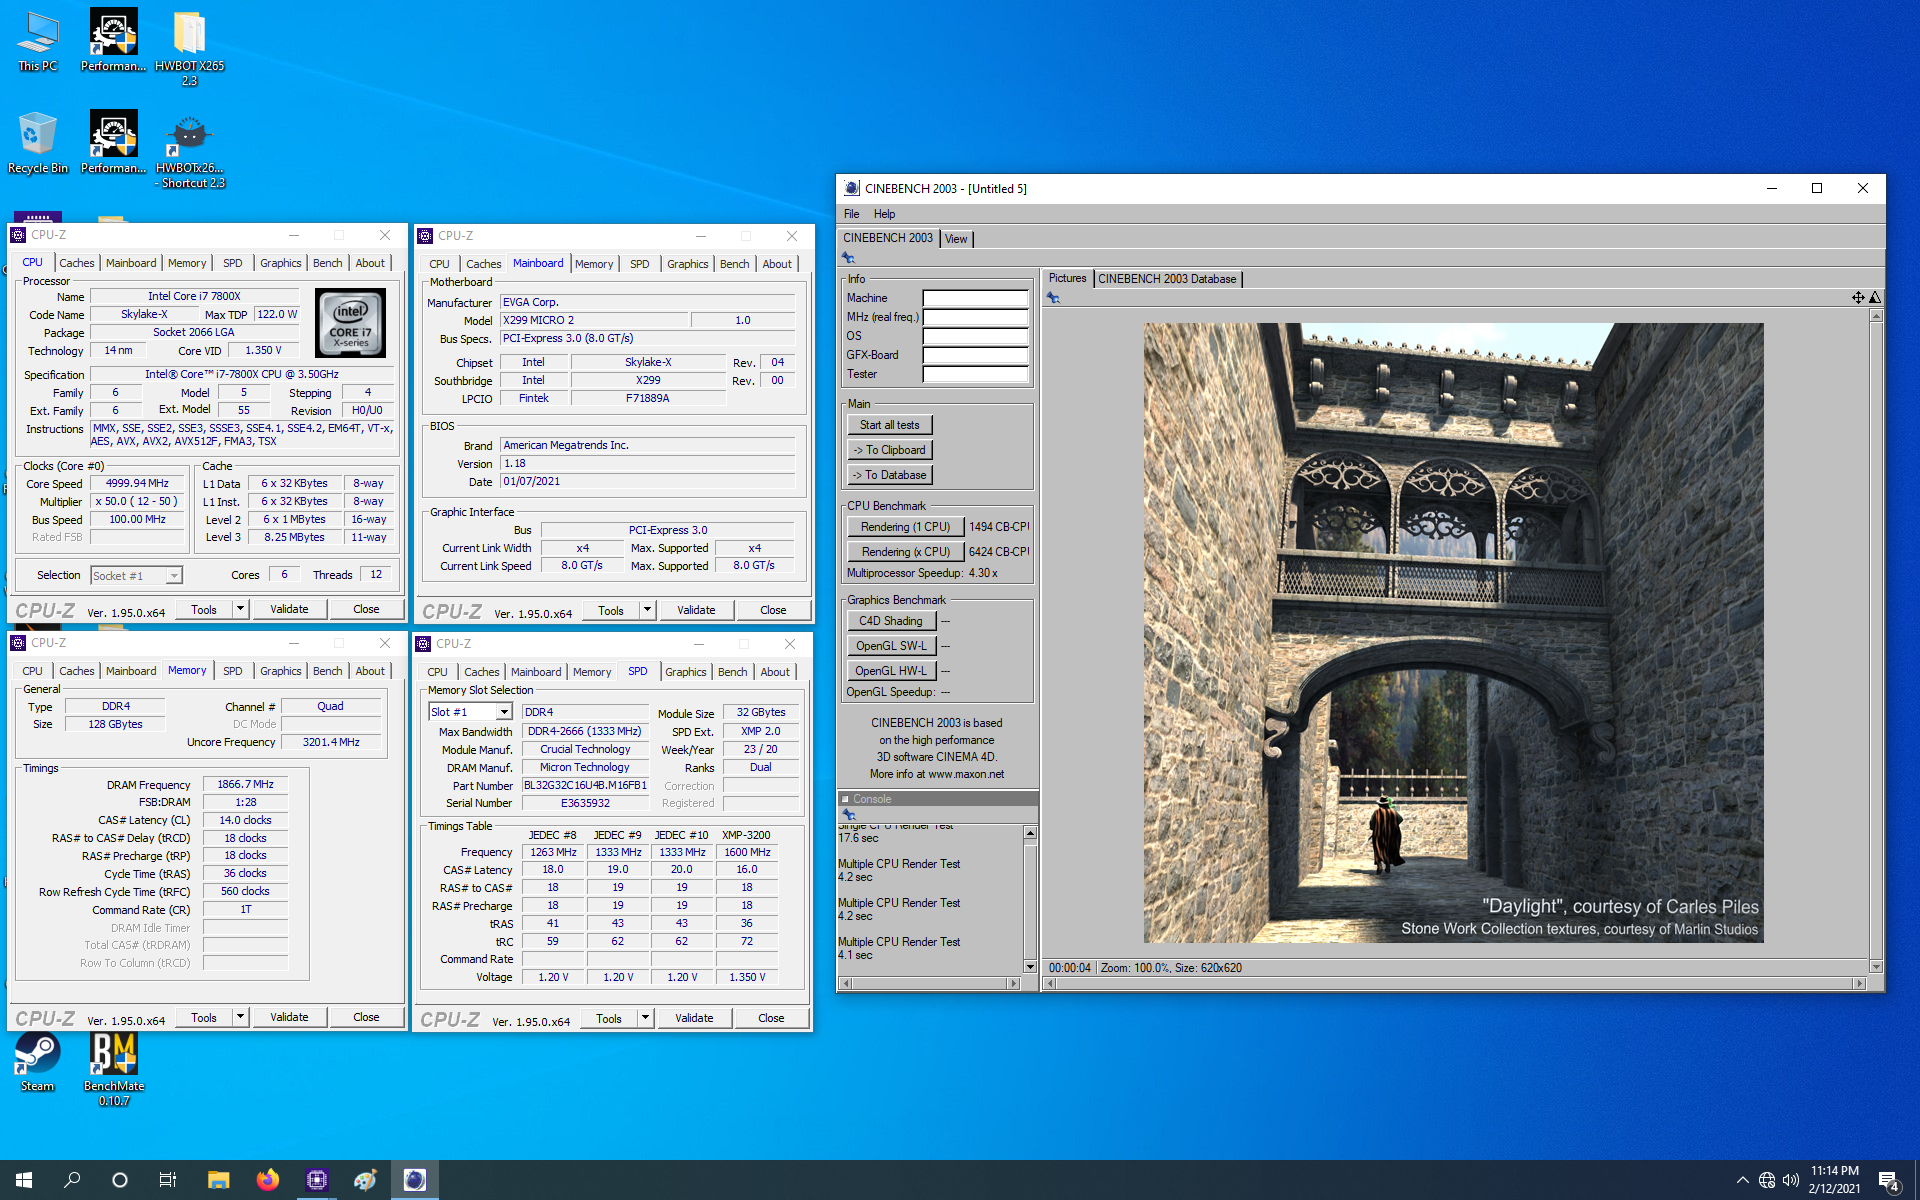Open the Graphics tab in CPU-Z Memory window

point(280,671)
